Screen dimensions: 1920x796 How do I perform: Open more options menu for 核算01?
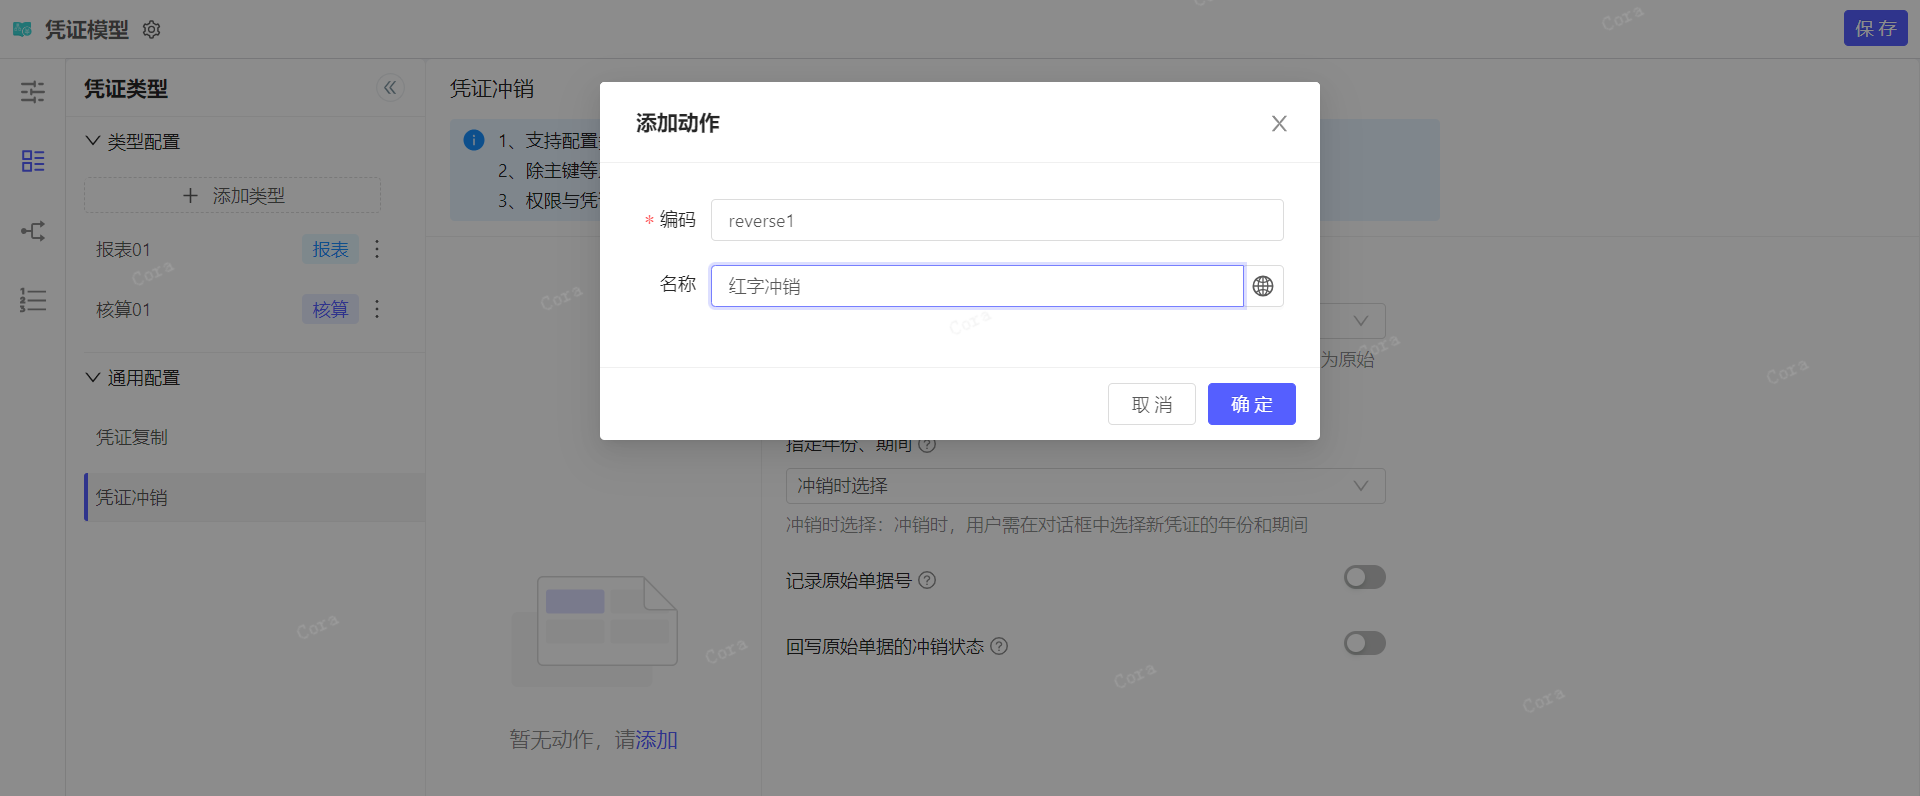point(377,309)
